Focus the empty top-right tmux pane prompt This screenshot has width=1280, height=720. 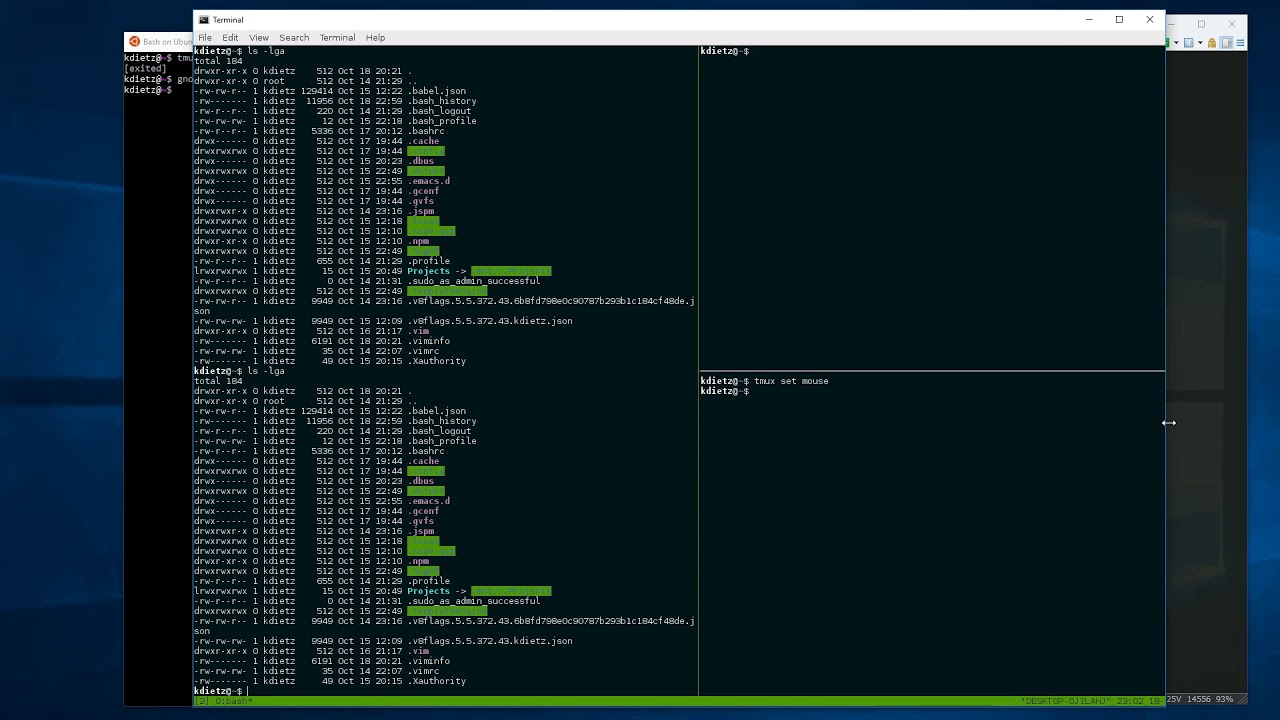[x=725, y=51]
